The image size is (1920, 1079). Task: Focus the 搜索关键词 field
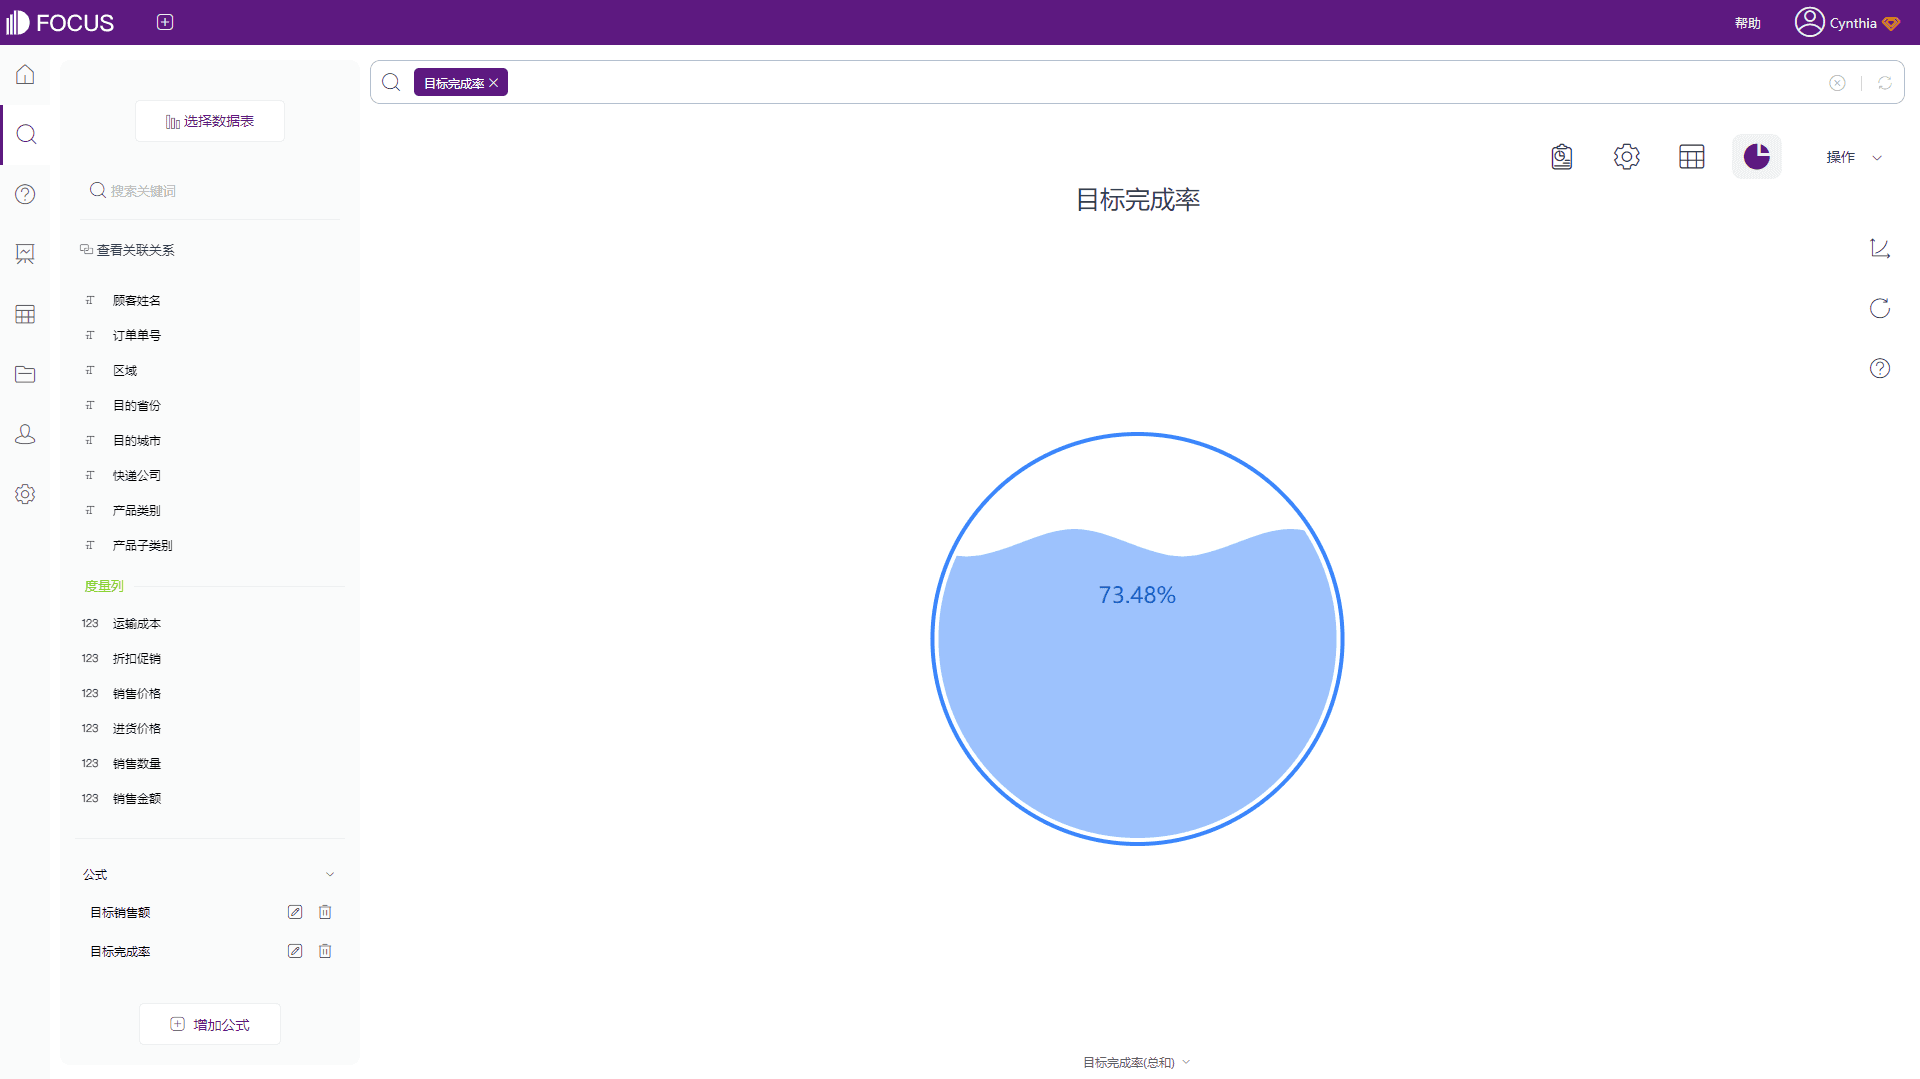tap(210, 191)
